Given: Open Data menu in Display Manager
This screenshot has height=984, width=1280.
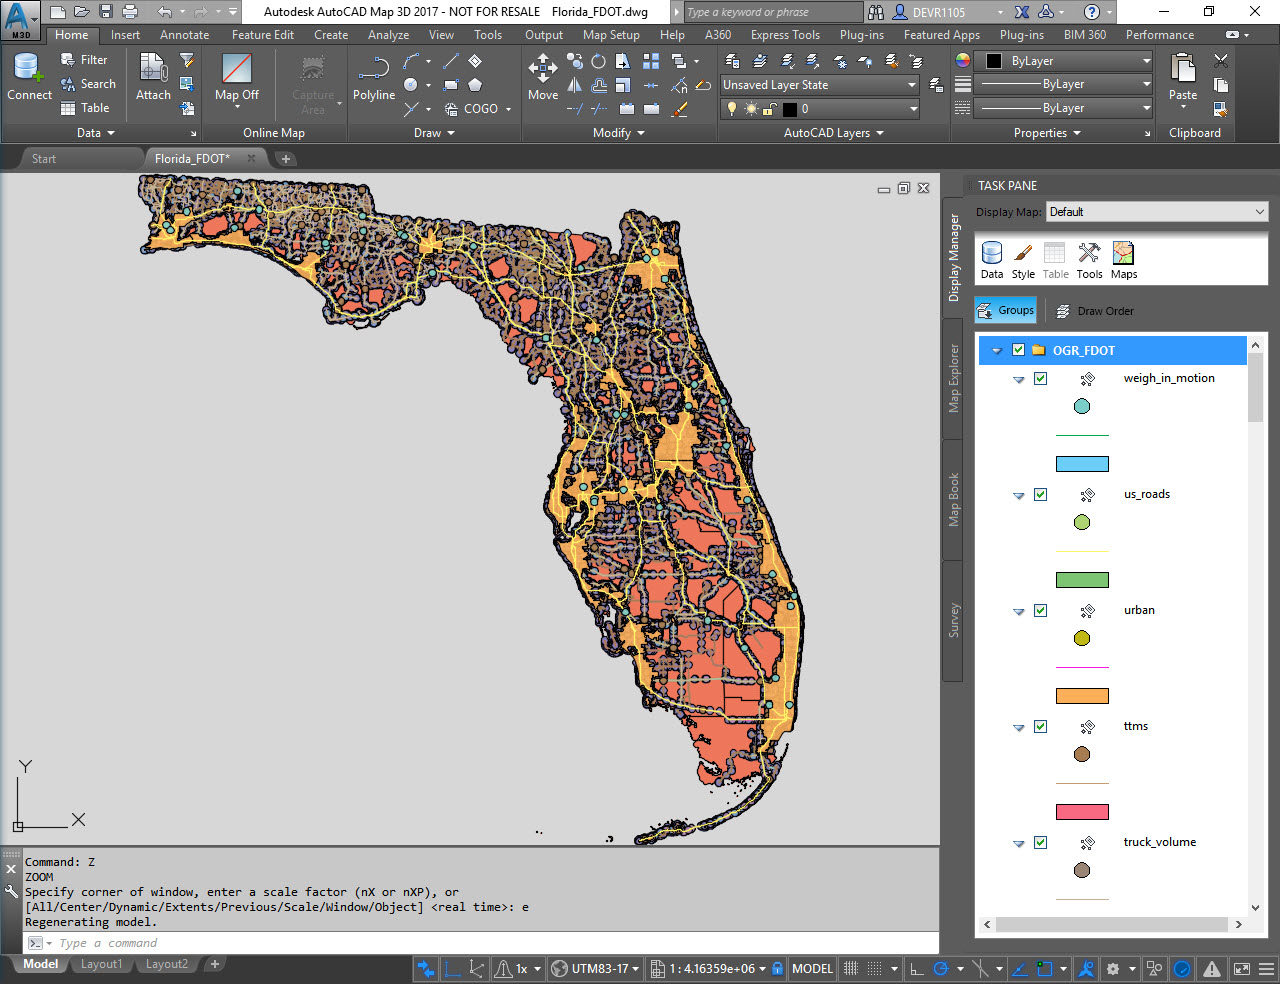Looking at the screenshot, I should point(992,260).
